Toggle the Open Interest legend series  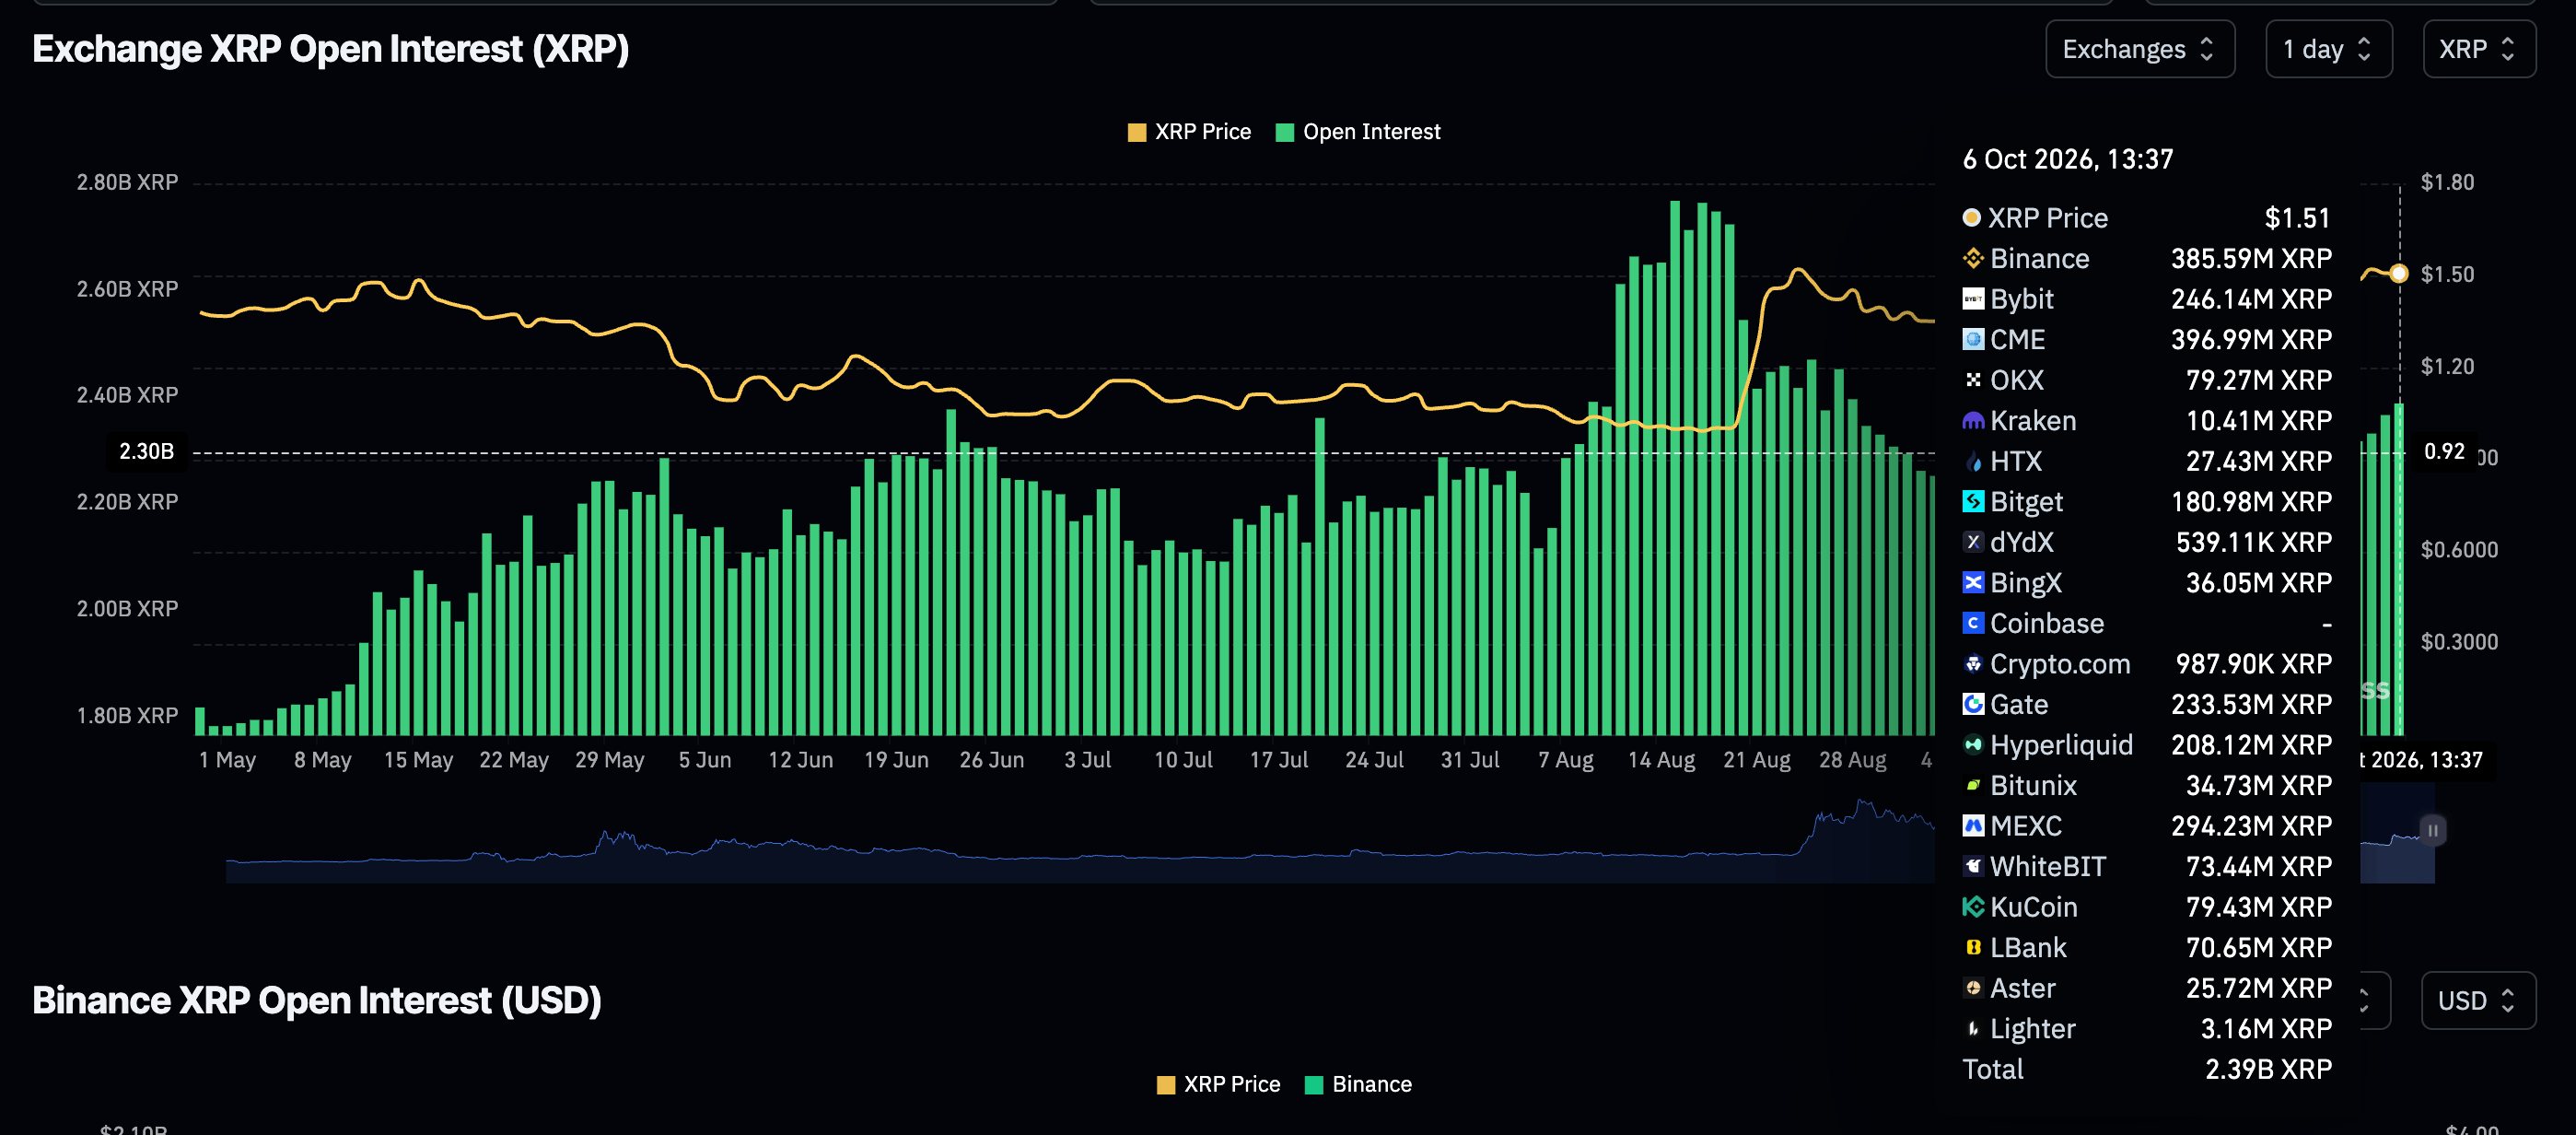[1358, 132]
